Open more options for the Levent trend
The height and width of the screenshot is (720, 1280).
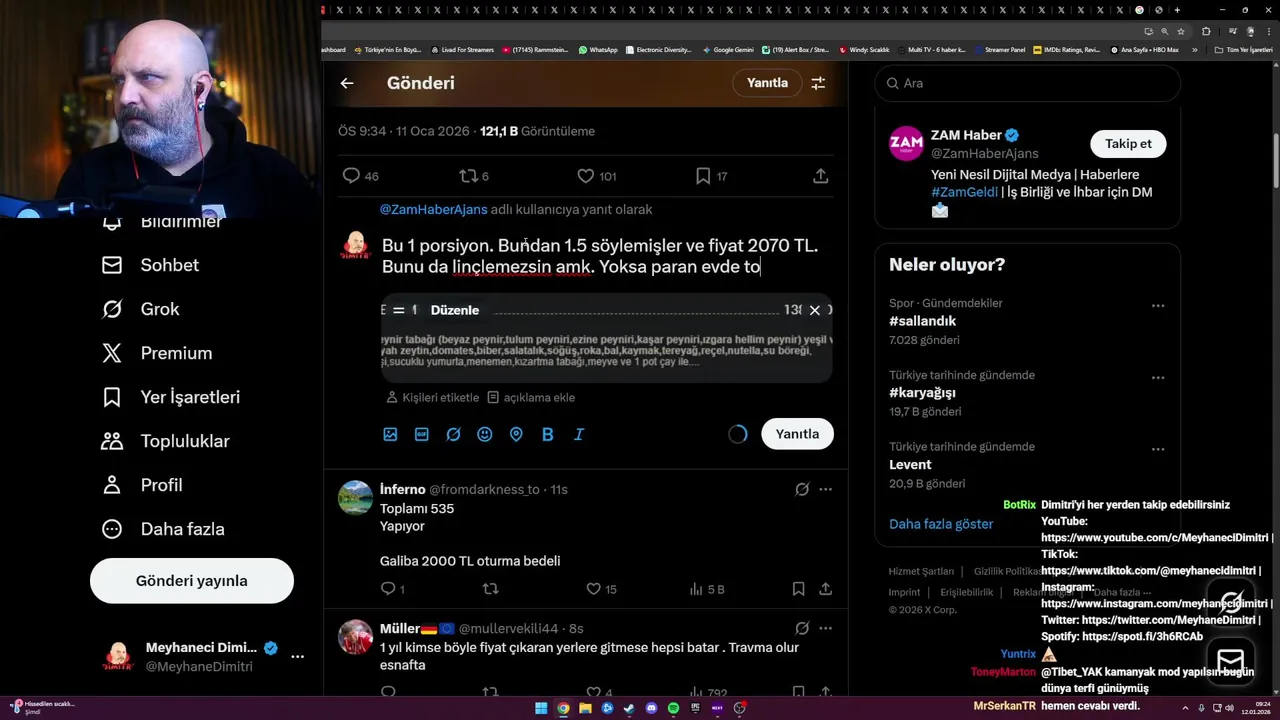(1158, 449)
